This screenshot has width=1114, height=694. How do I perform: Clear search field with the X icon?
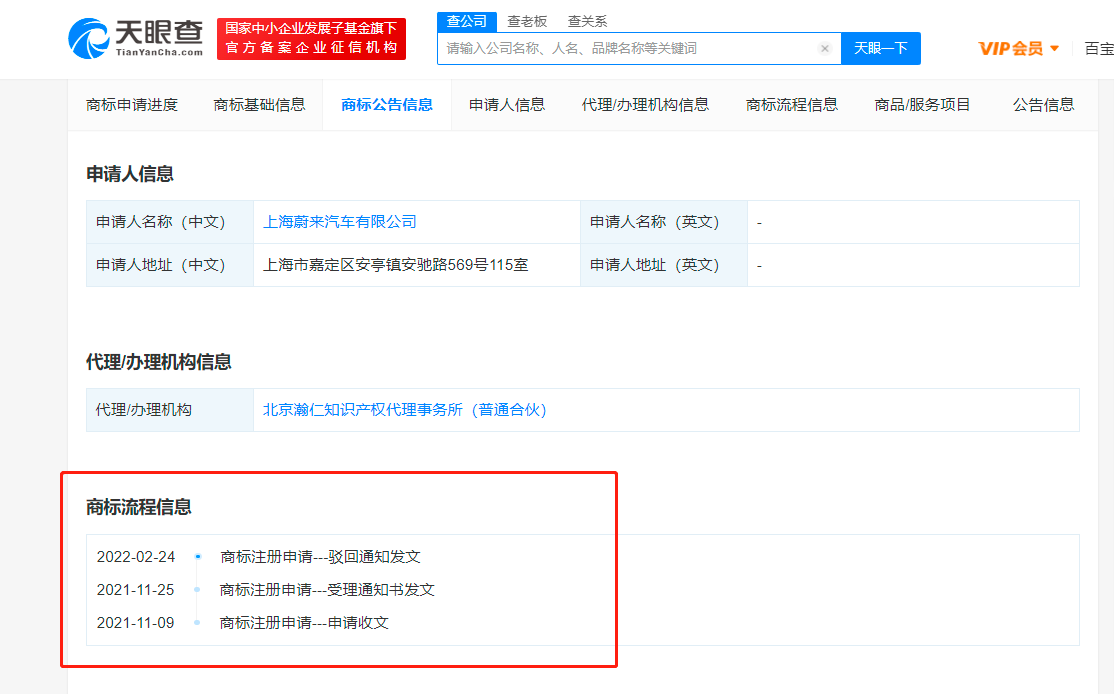[825, 48]
